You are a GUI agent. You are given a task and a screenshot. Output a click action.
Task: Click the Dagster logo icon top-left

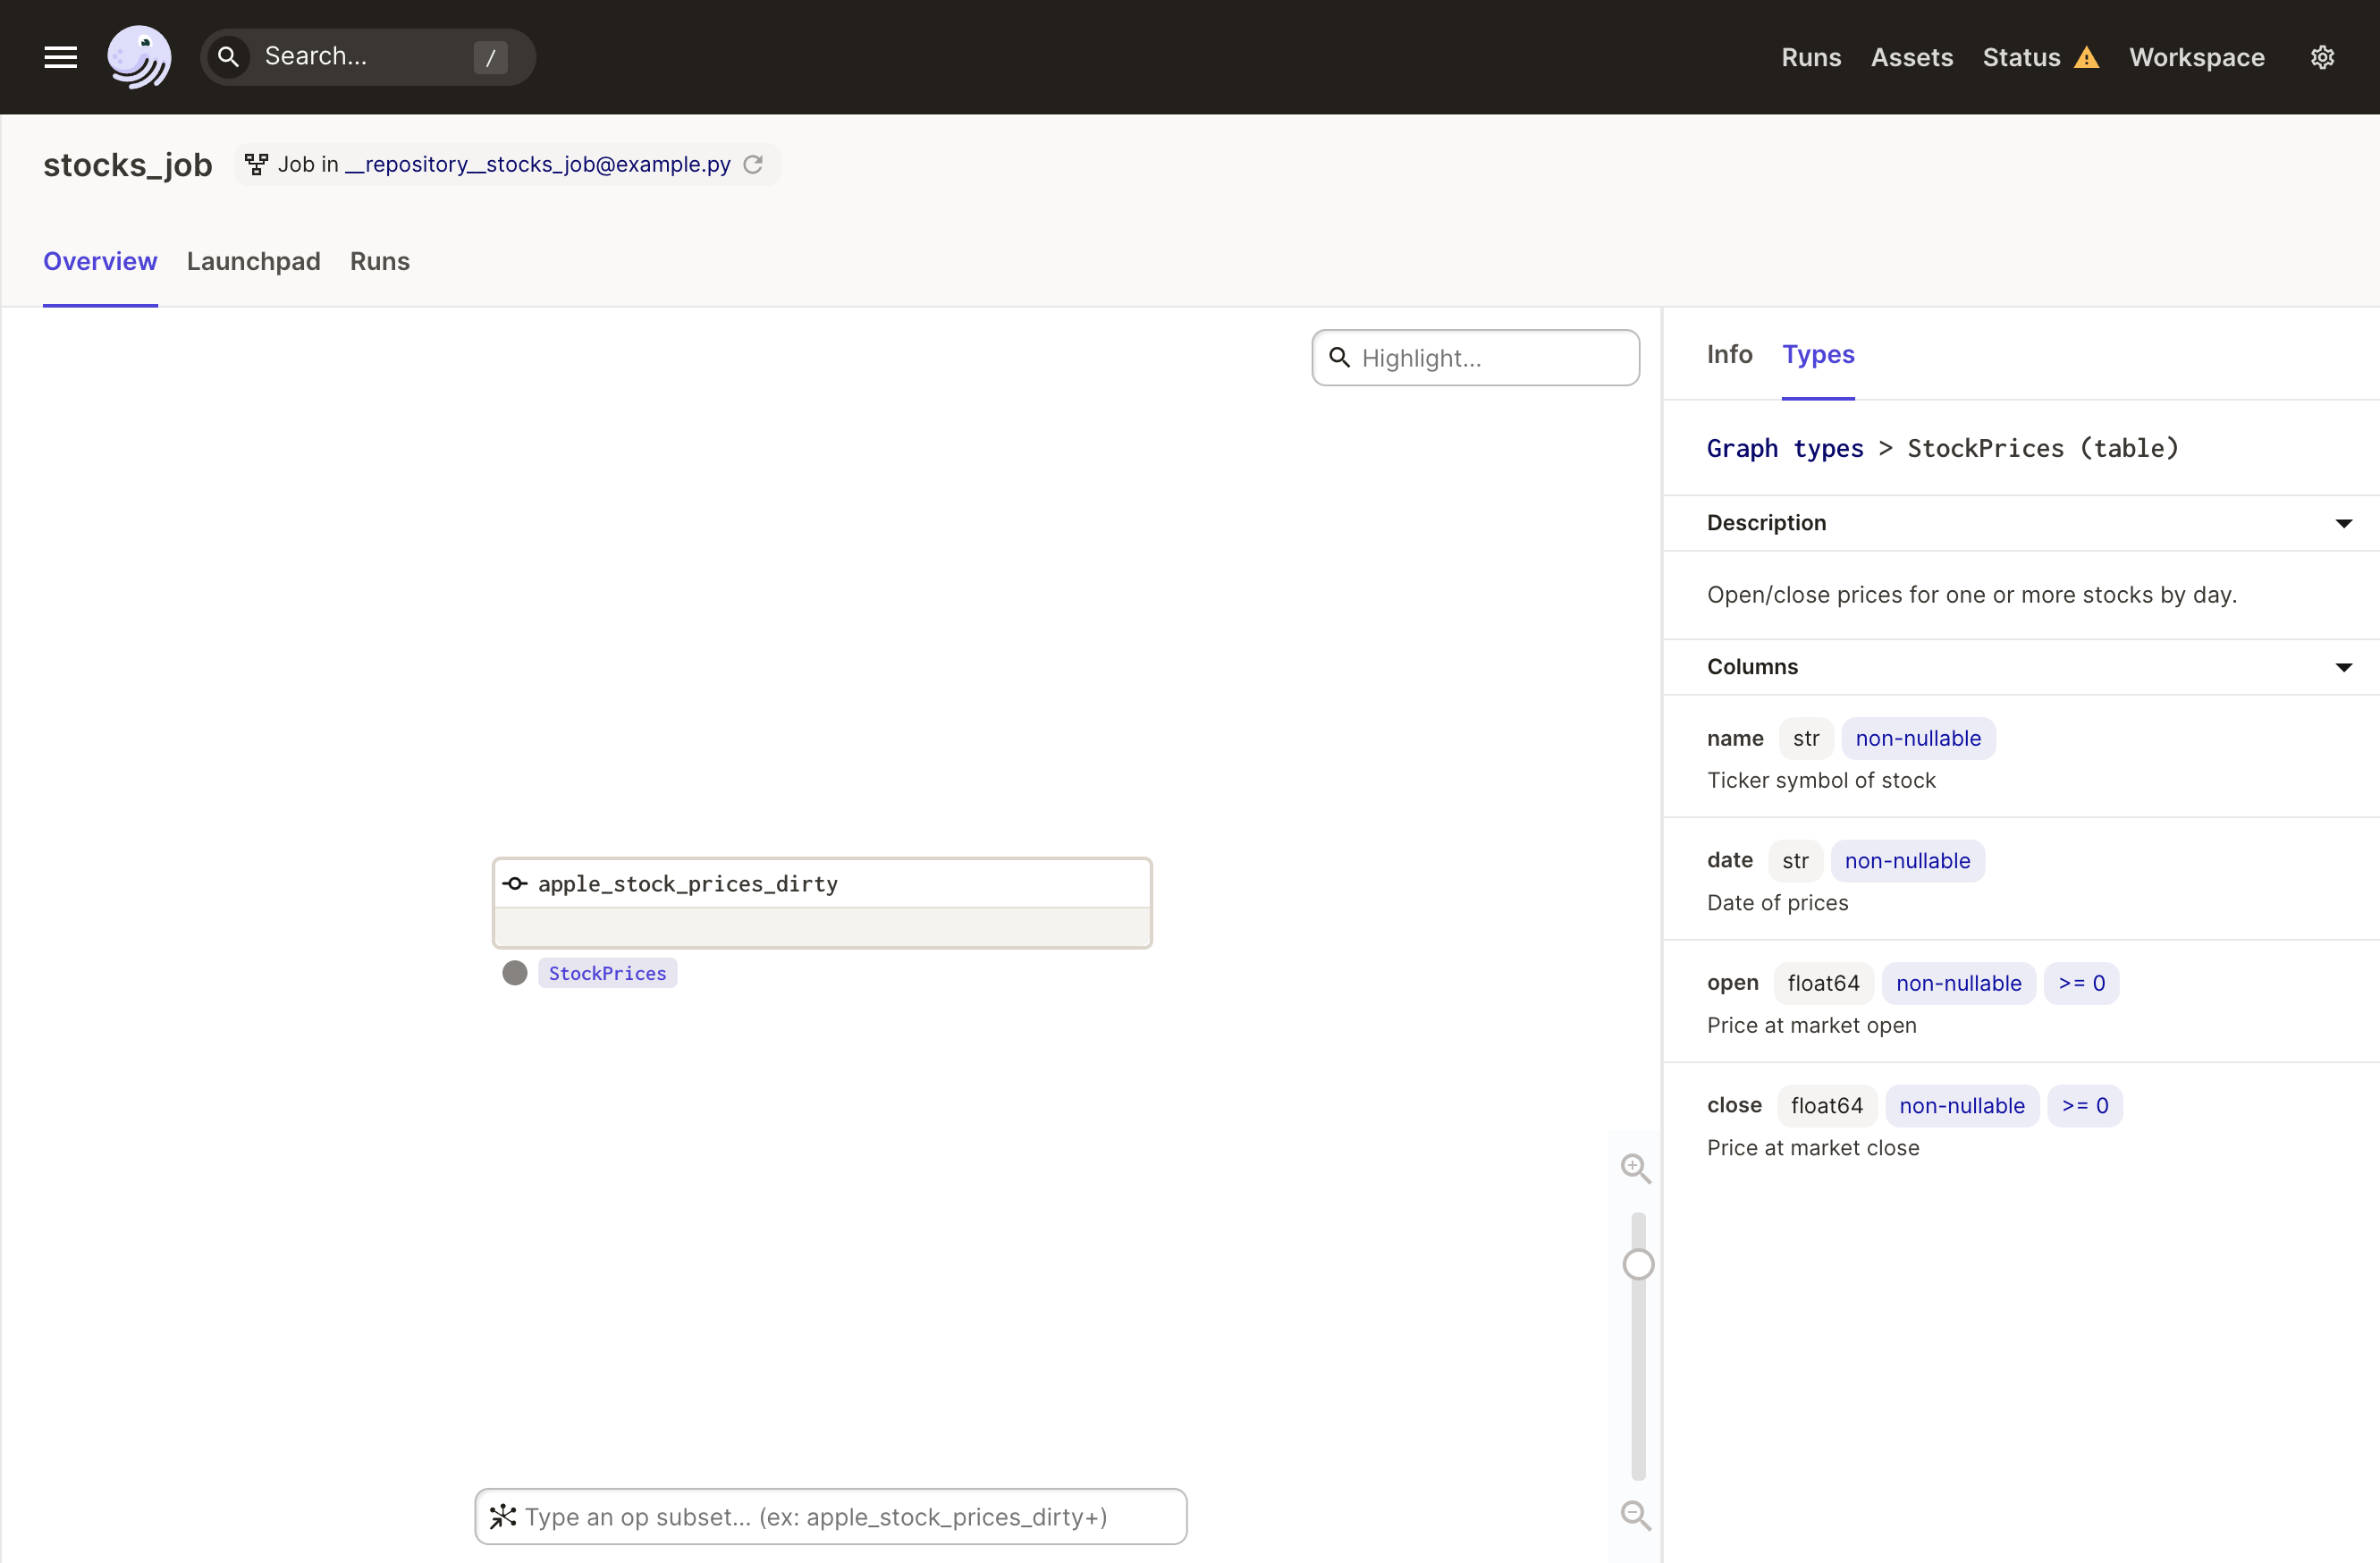141,55
